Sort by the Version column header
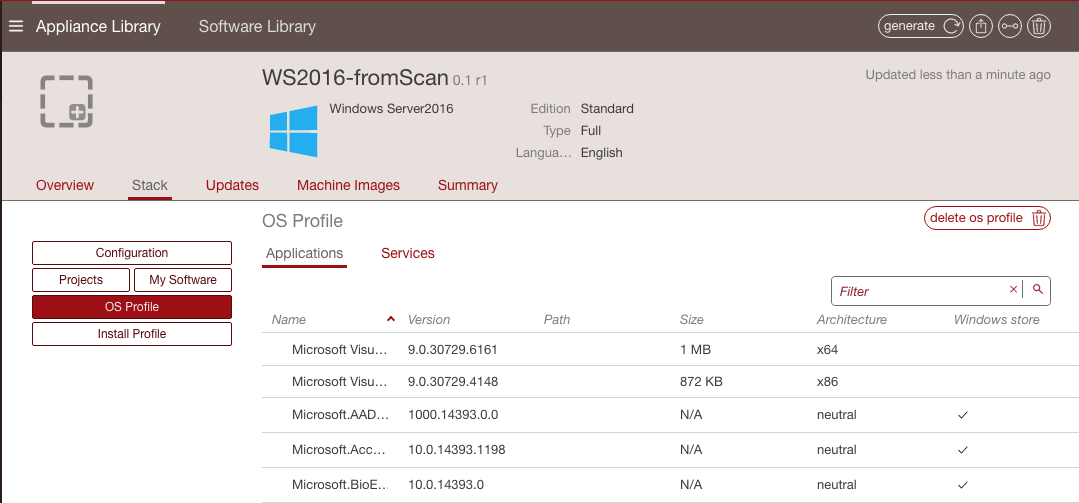Image resolution: width=1079 pixels, height=503 pixels. tap(429, 319)
